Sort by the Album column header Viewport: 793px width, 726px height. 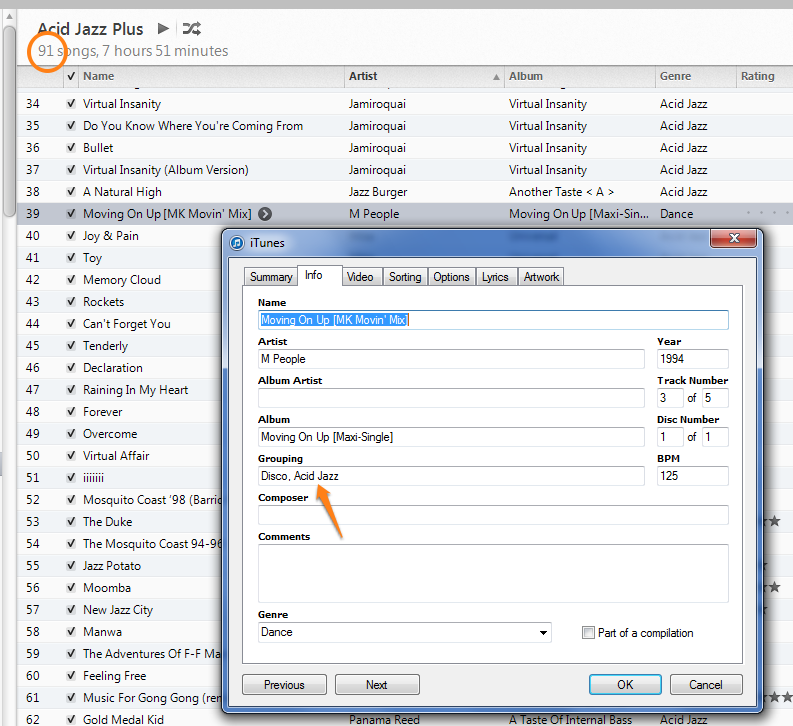pos(580,76)
